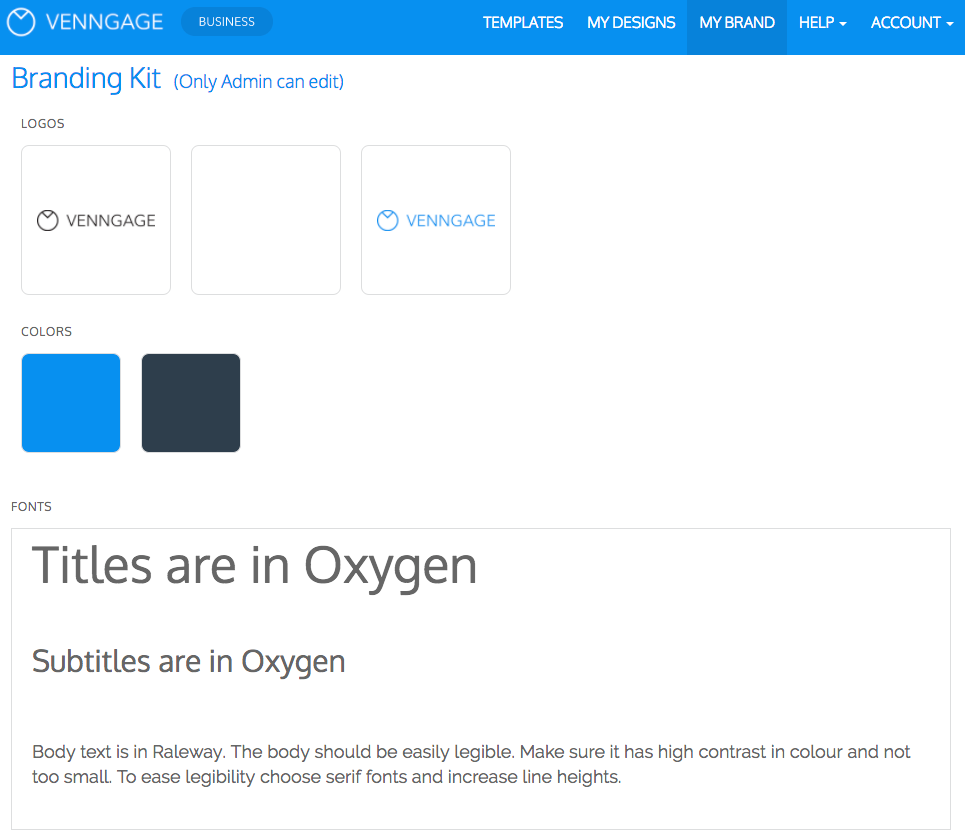Select the blue Venngage logo card
Screen dimensions: 965x840
point(436,220)
